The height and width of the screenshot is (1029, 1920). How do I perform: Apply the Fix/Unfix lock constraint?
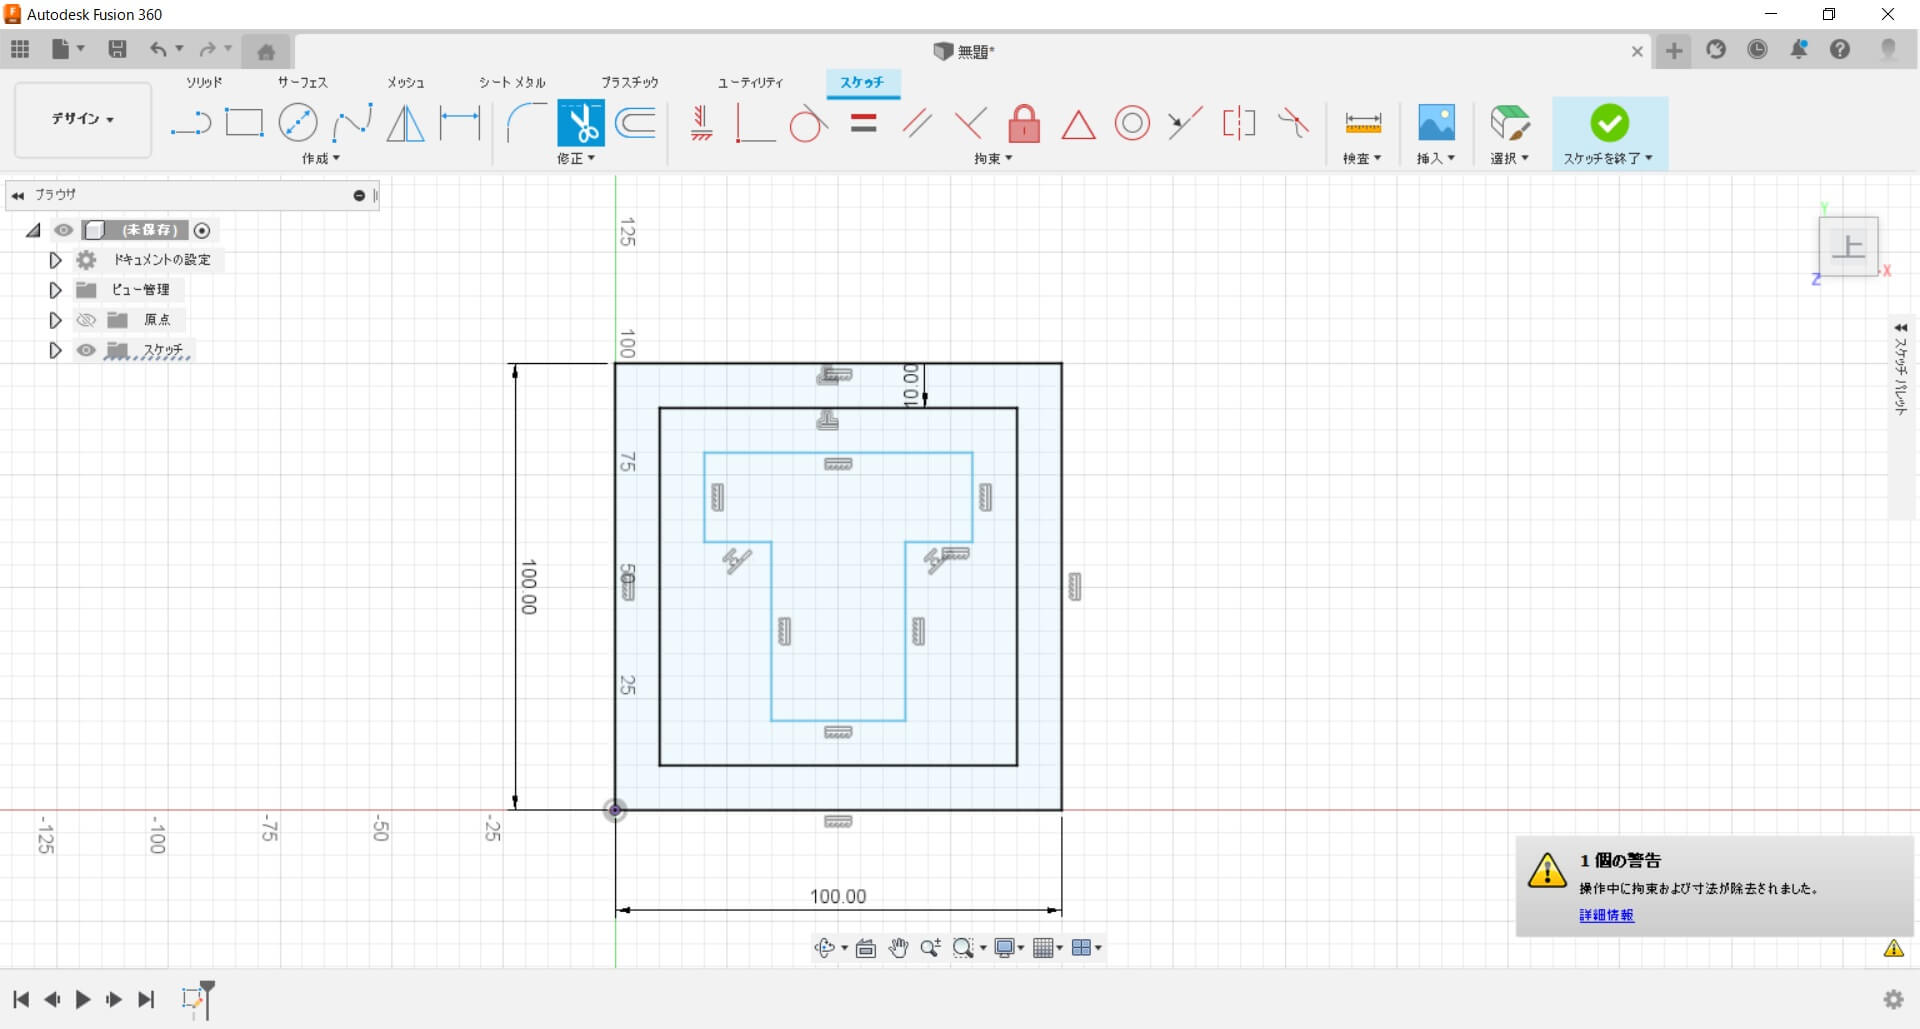click(x=1023, y=124)
